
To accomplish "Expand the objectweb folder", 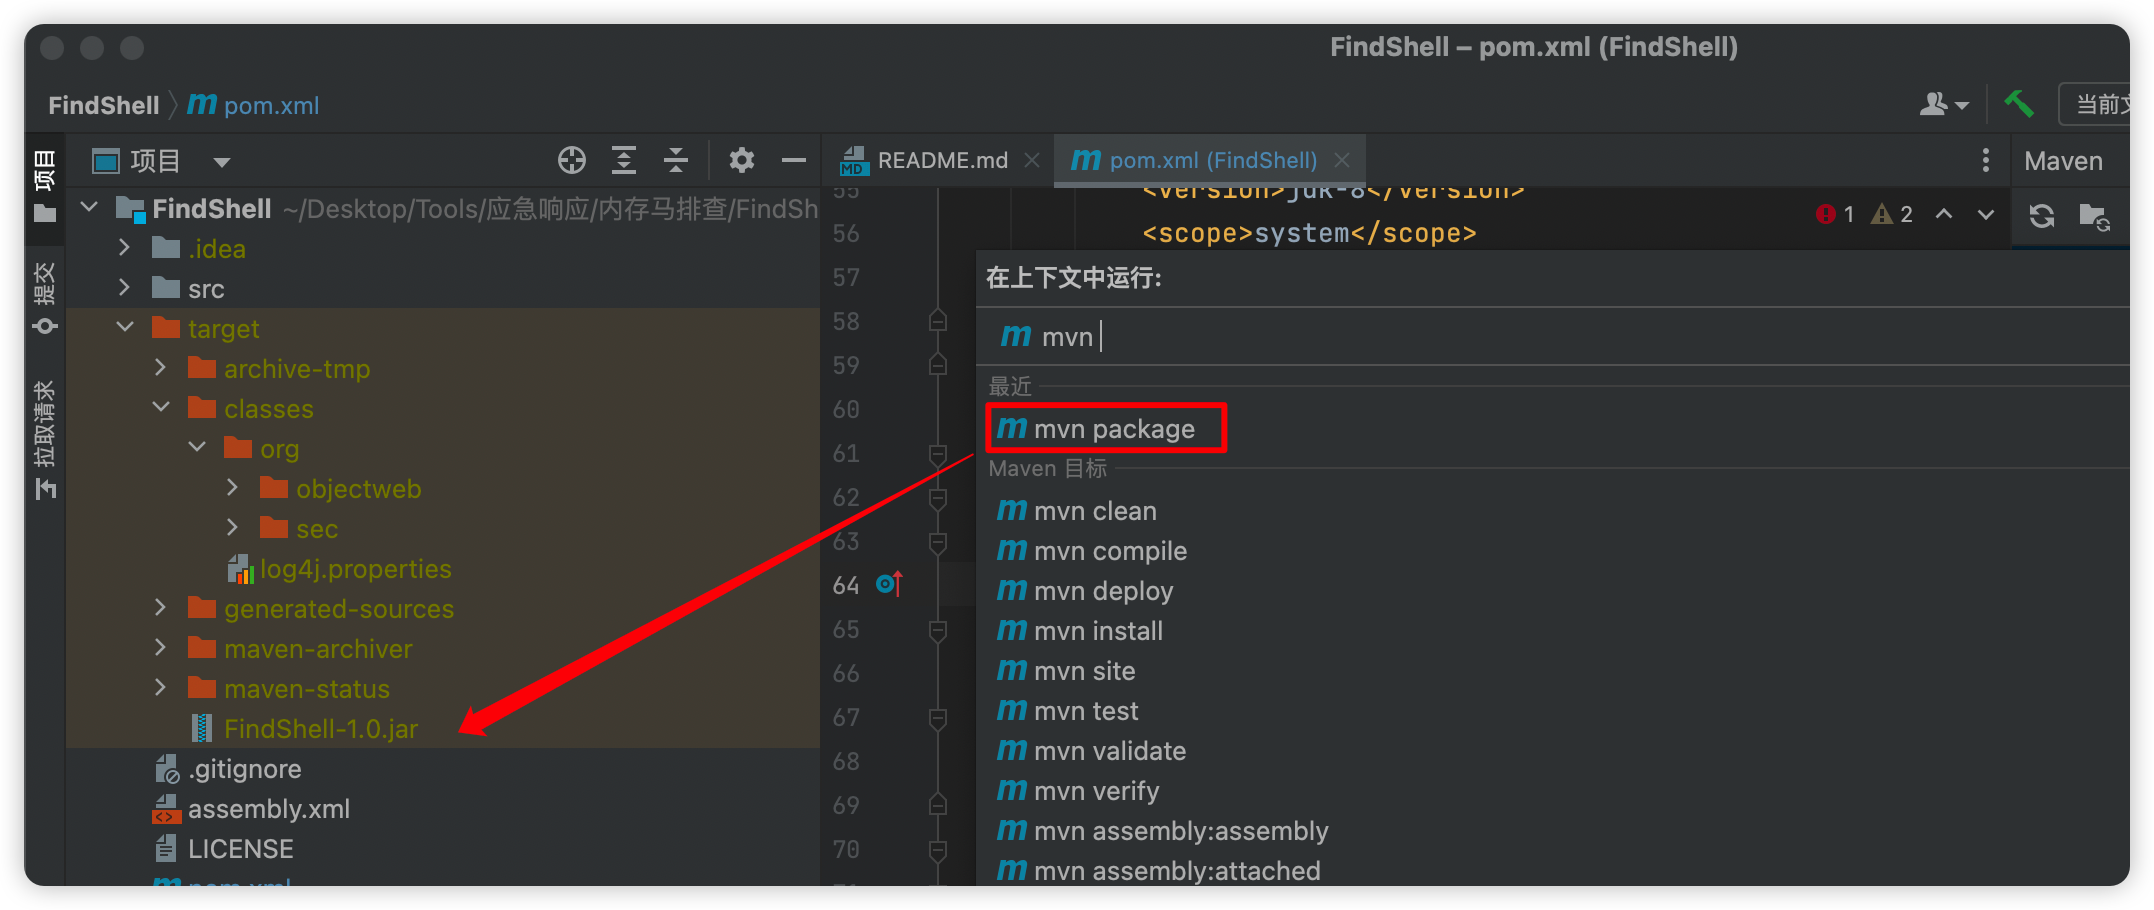I will [x=232, y=488].
